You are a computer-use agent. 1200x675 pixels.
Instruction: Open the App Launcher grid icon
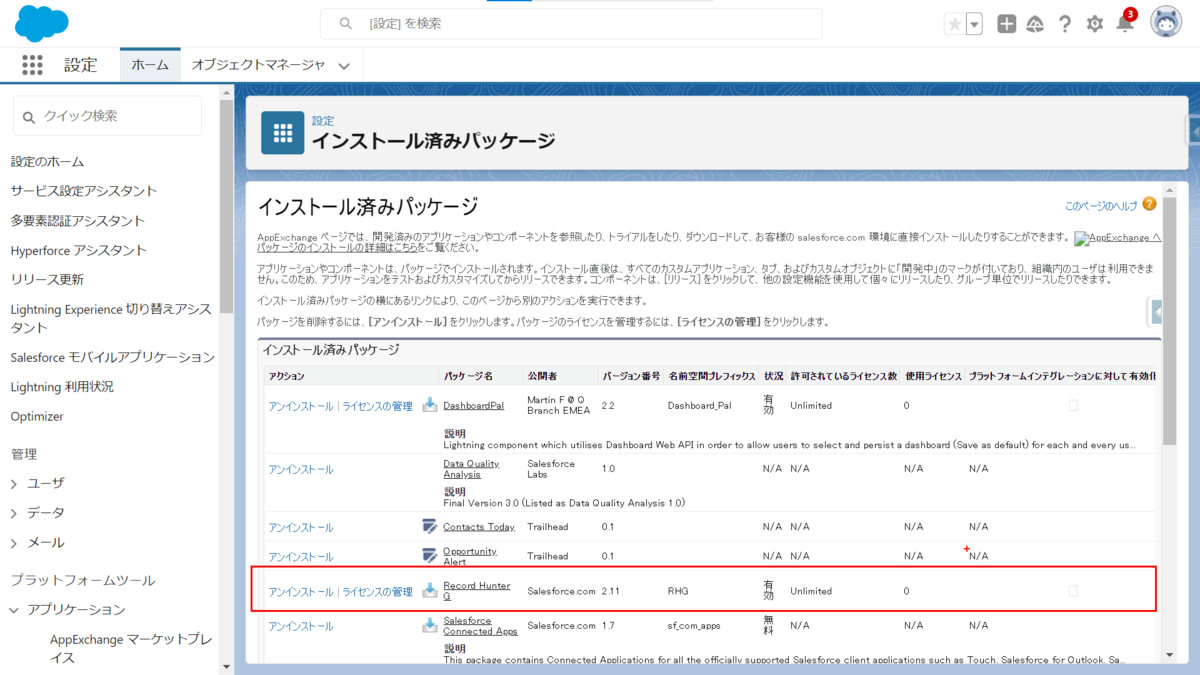pos(32,65)
